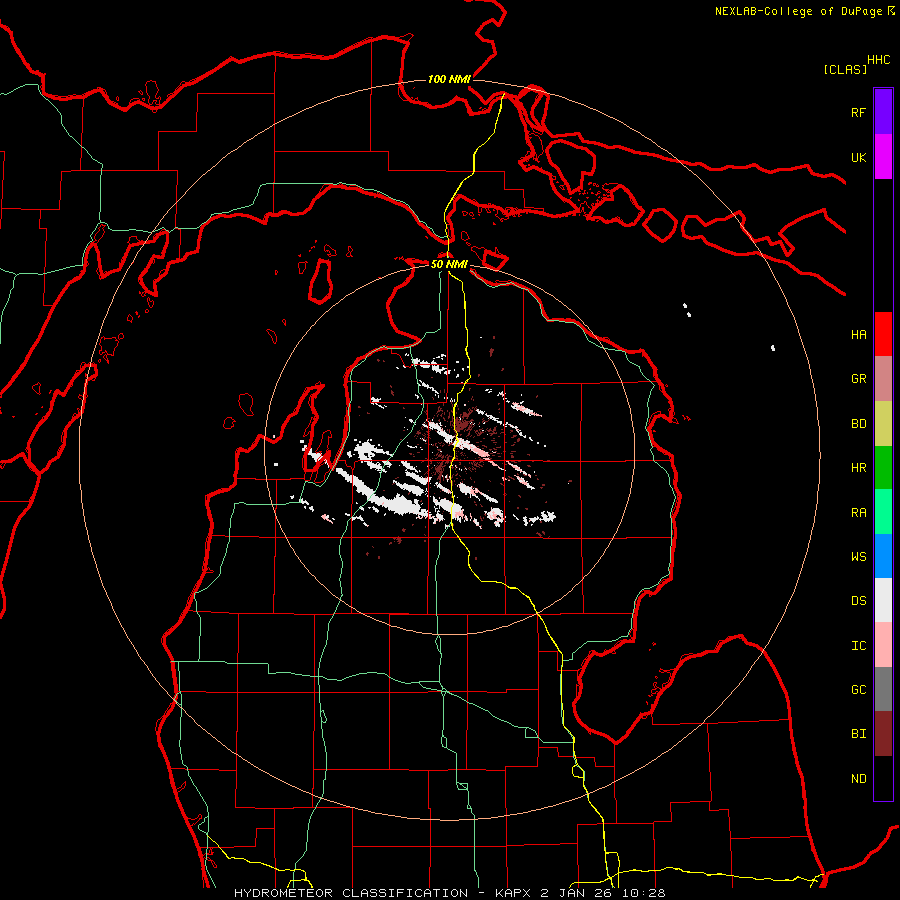Click the BI legend label
Viewport: 900px width, 900px height.
tap(858, 734)
